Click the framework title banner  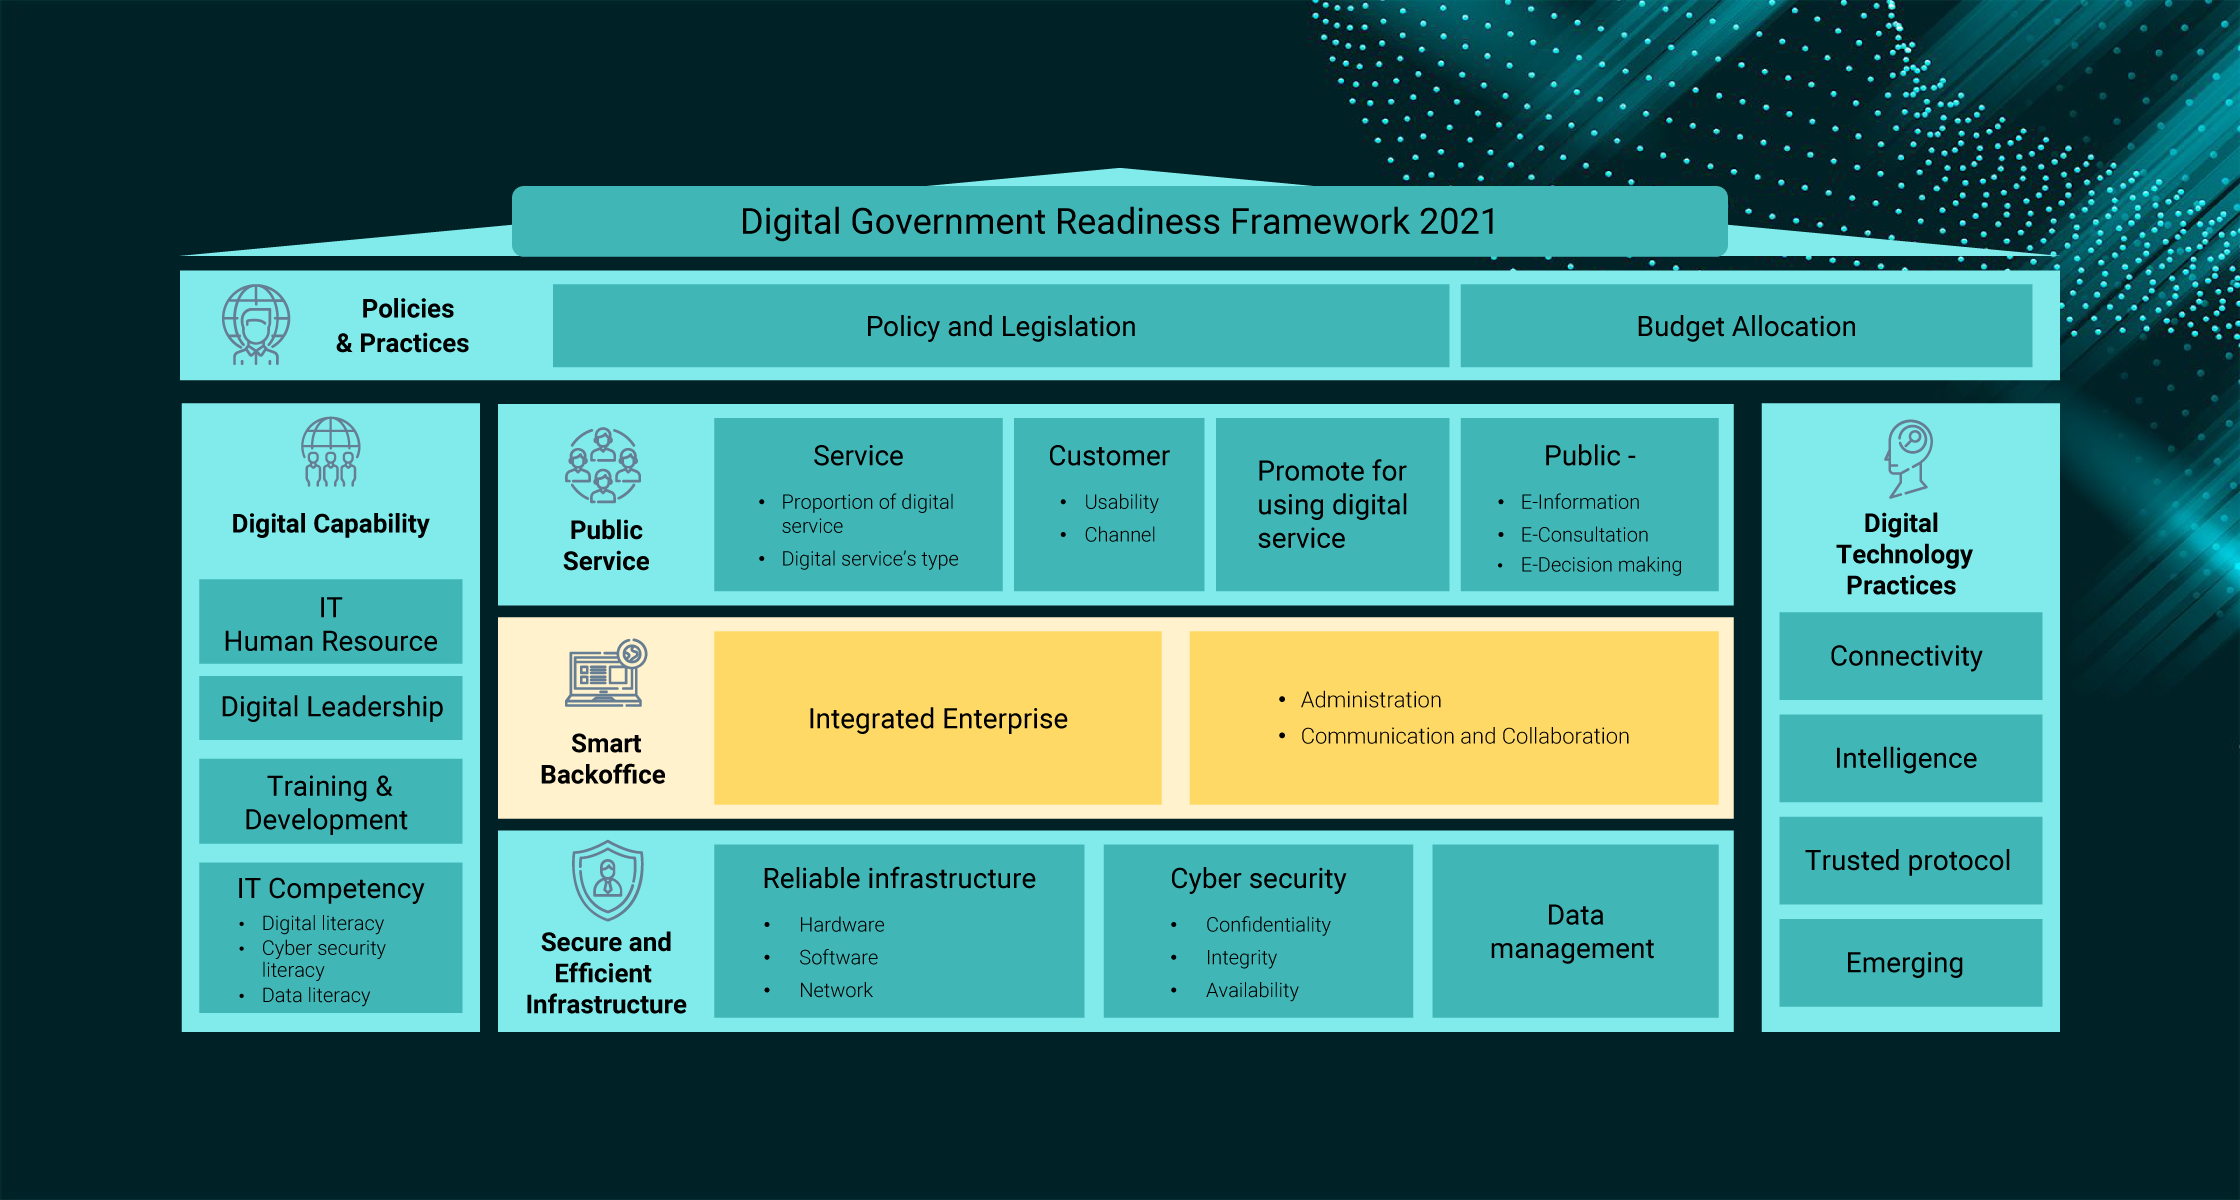pyautogui.click(x=1119, y=221)
